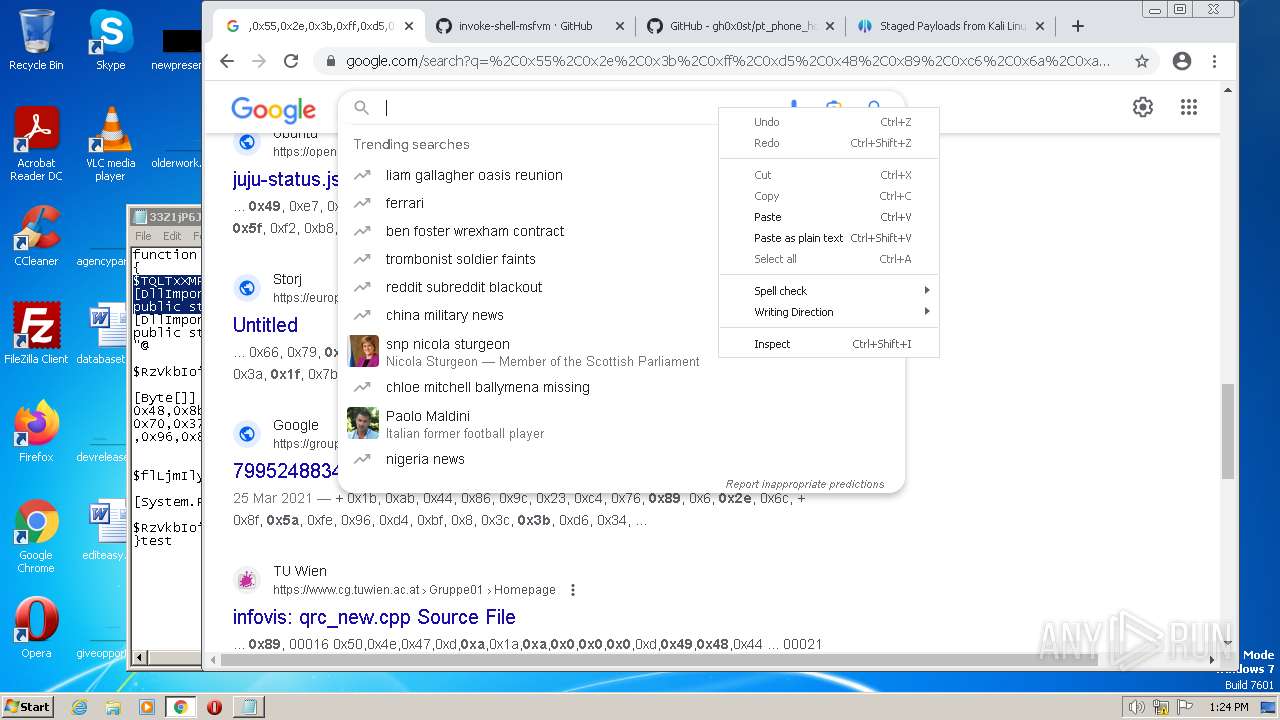The width and height of the screenshot is (1280, 720).
Task: Select nigeria news suggestion
Action: point(425,459)
